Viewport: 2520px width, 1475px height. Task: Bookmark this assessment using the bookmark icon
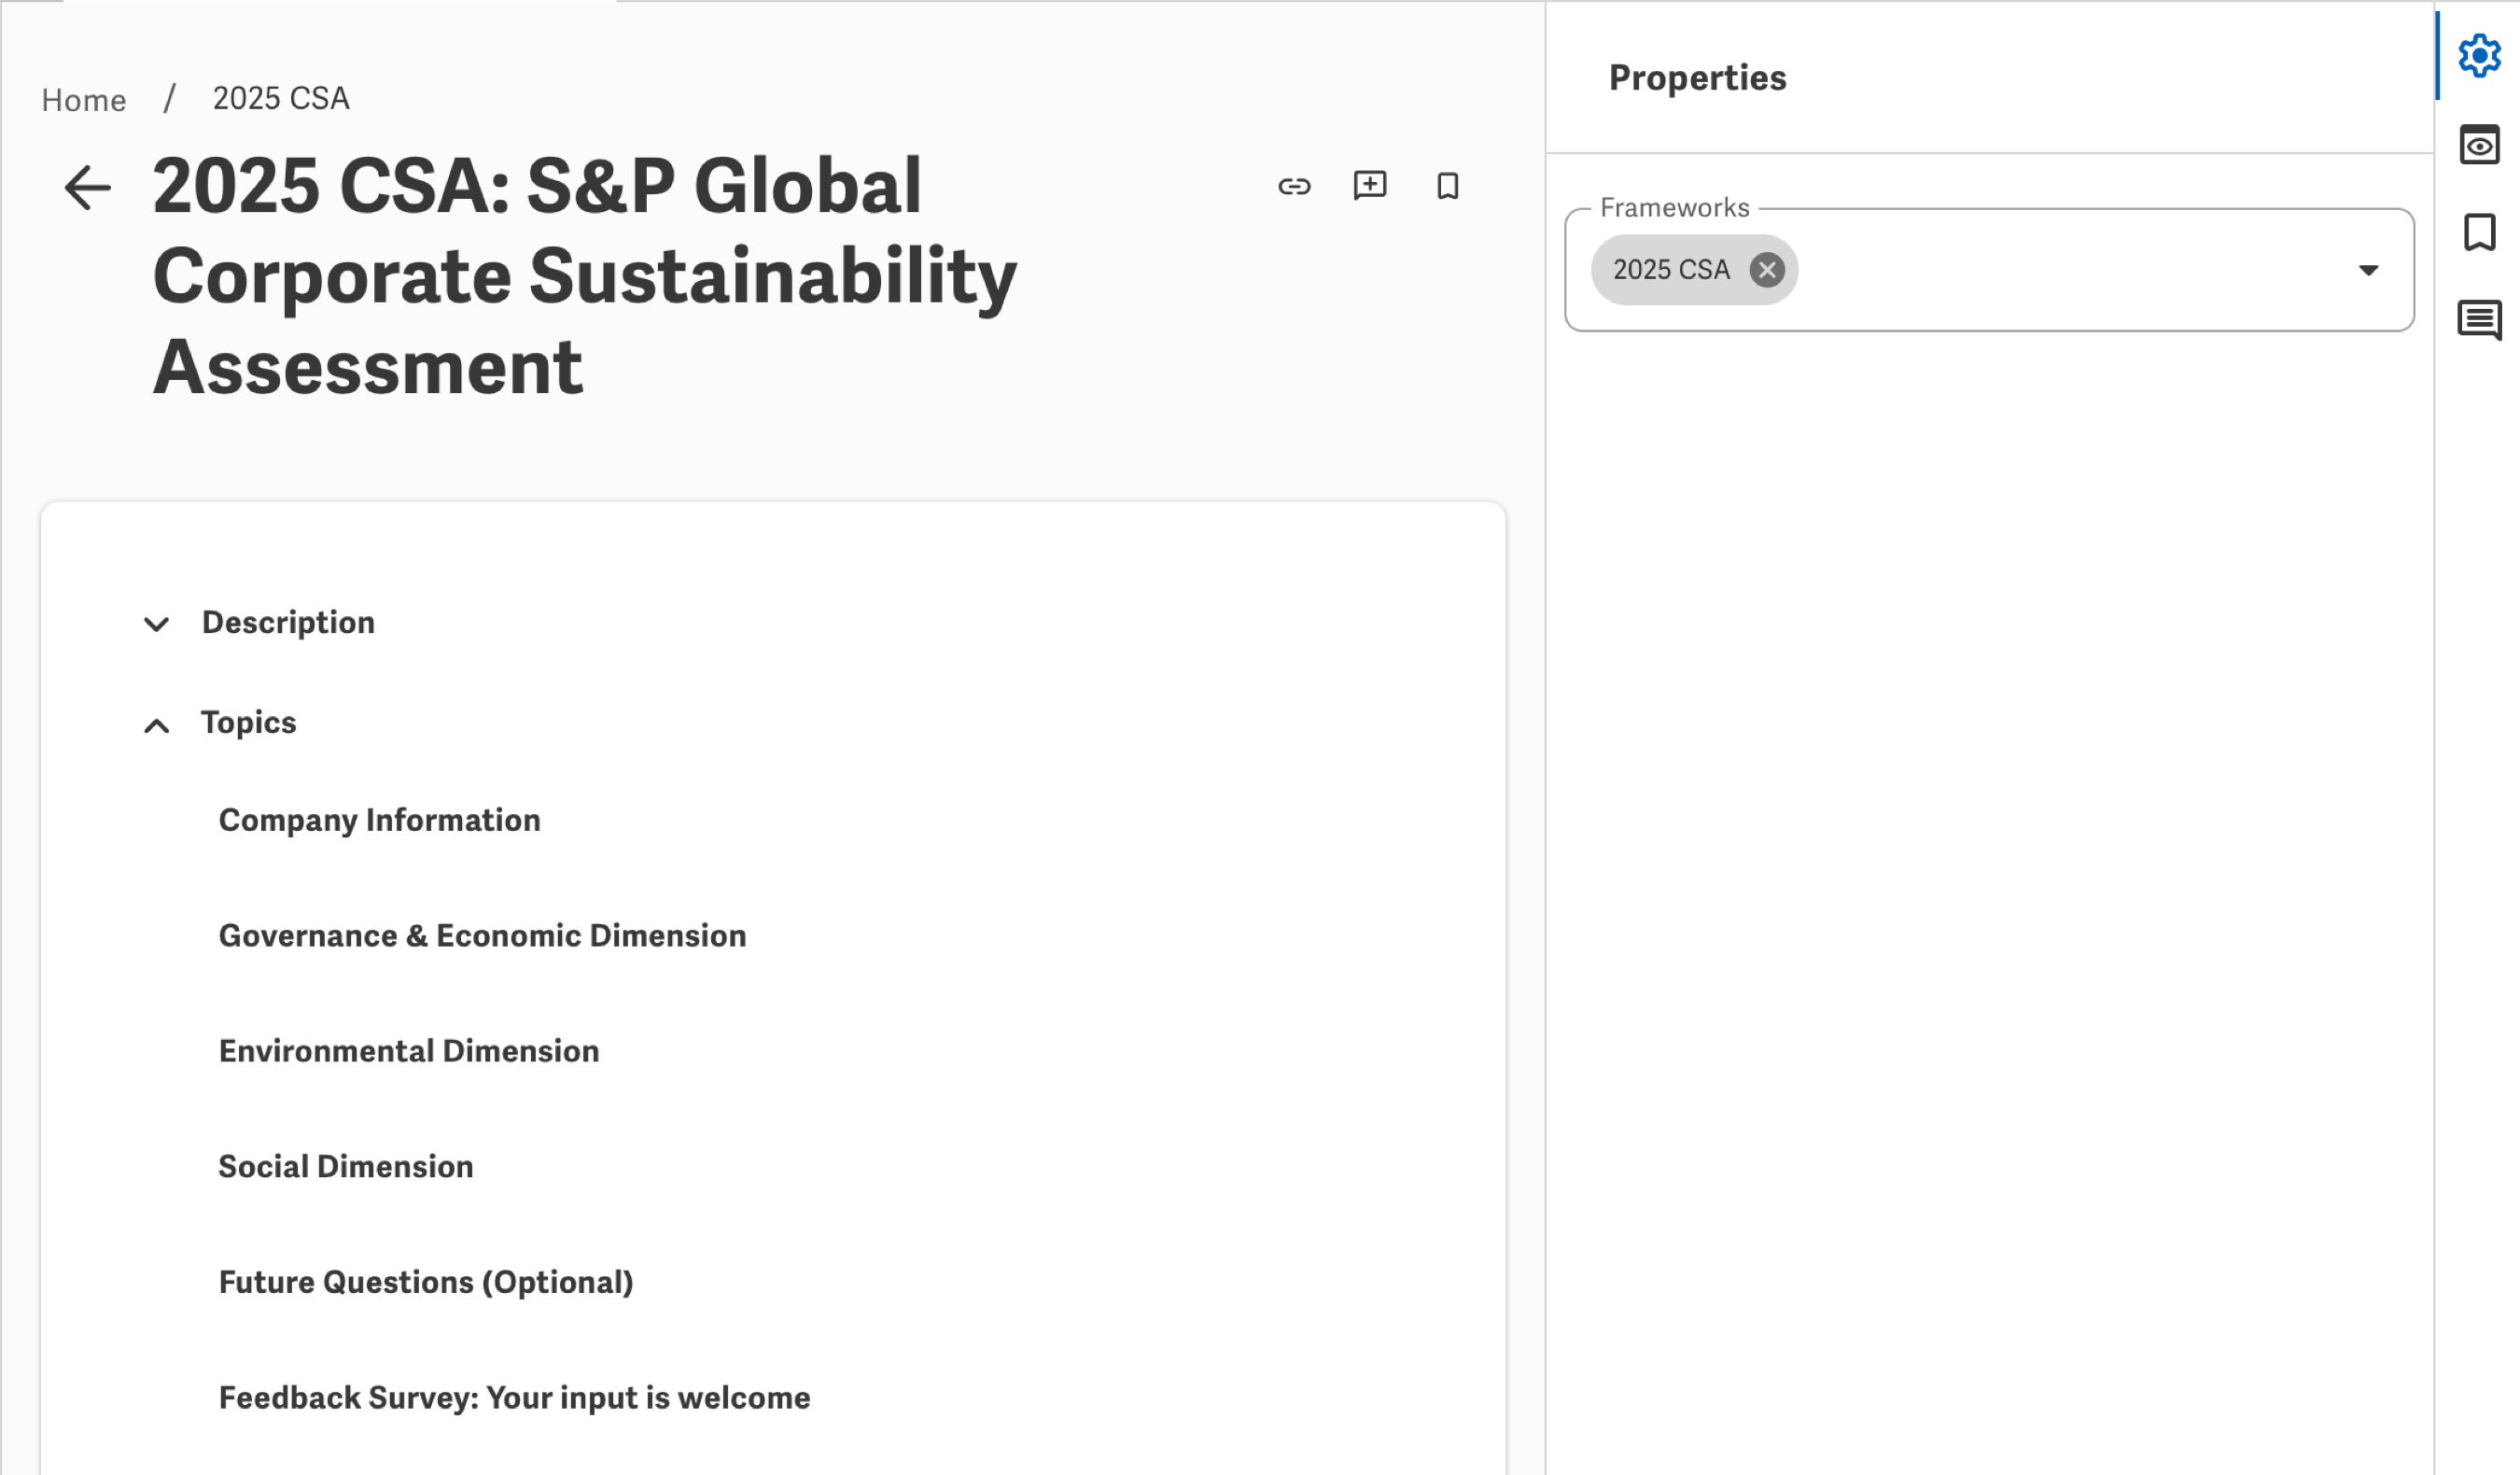[1447, 186]
